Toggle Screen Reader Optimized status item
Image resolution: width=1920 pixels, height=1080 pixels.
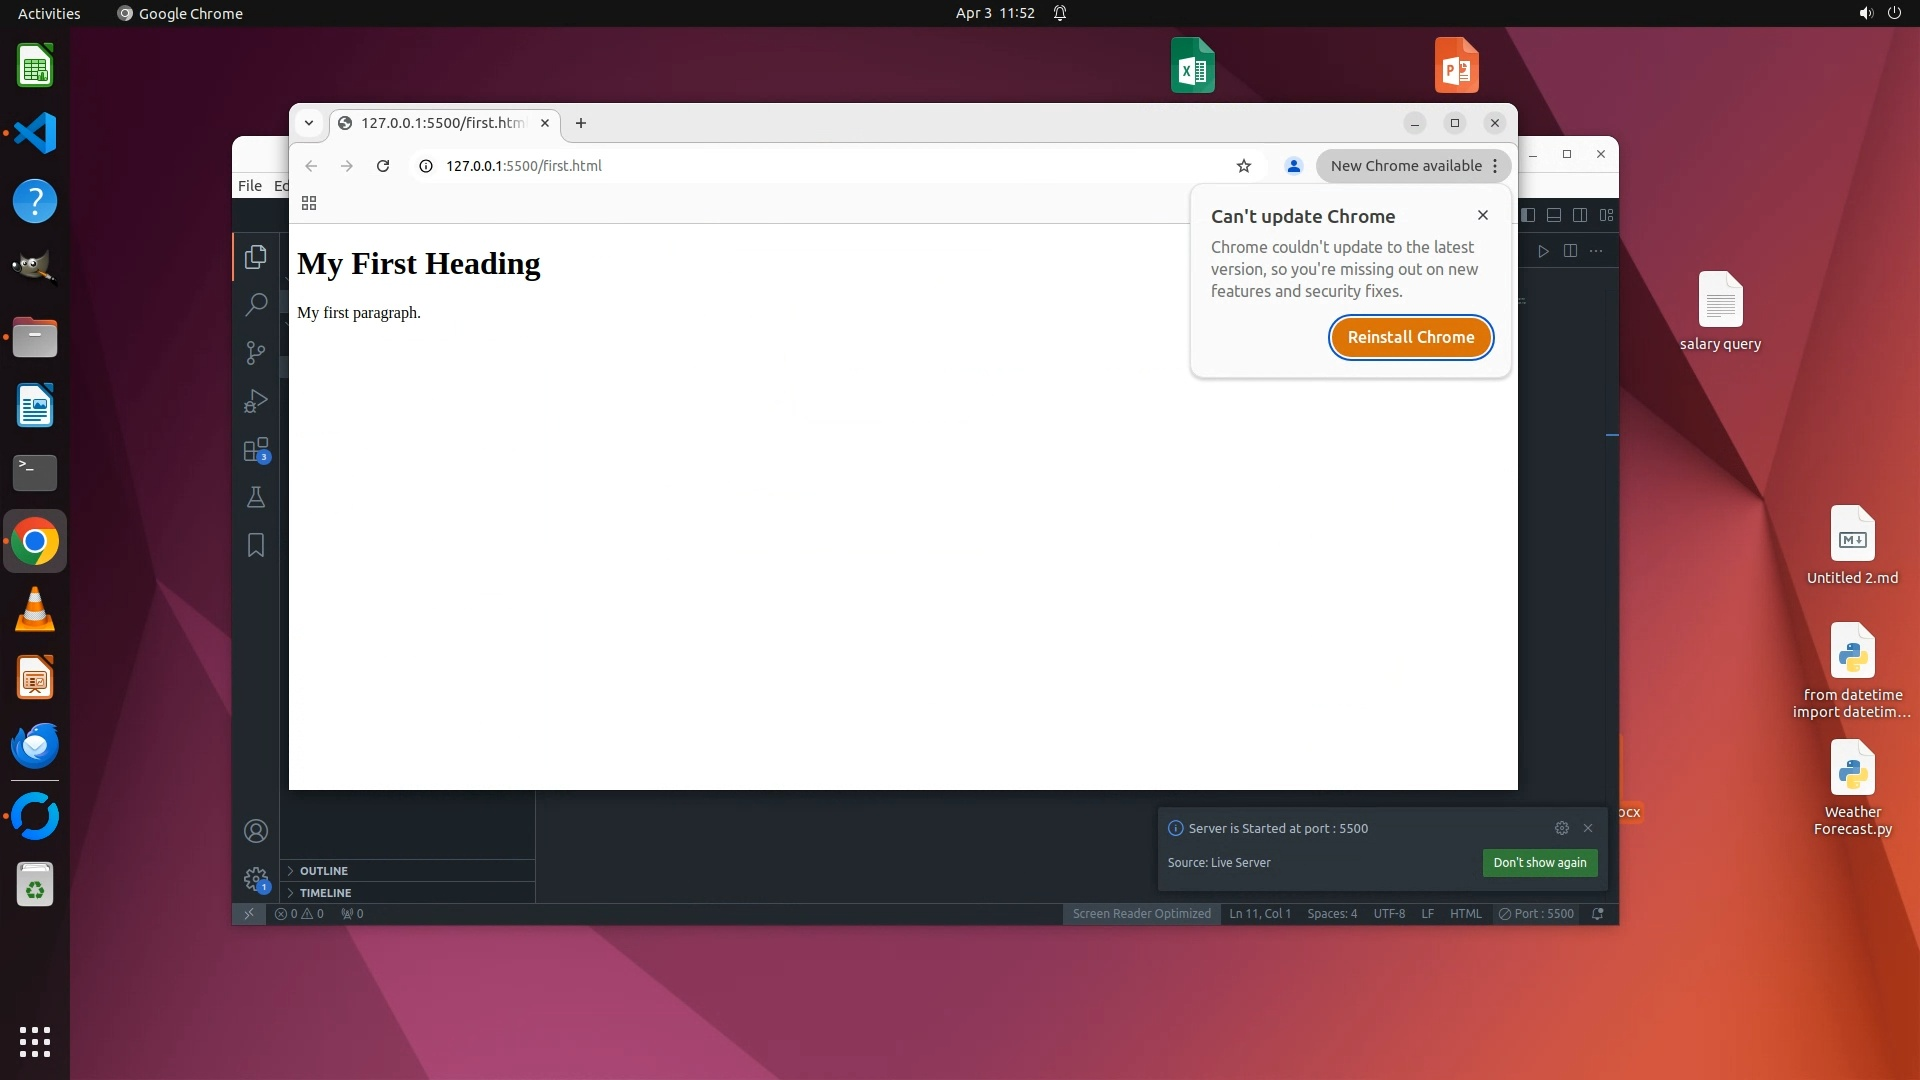point(1141,914)
